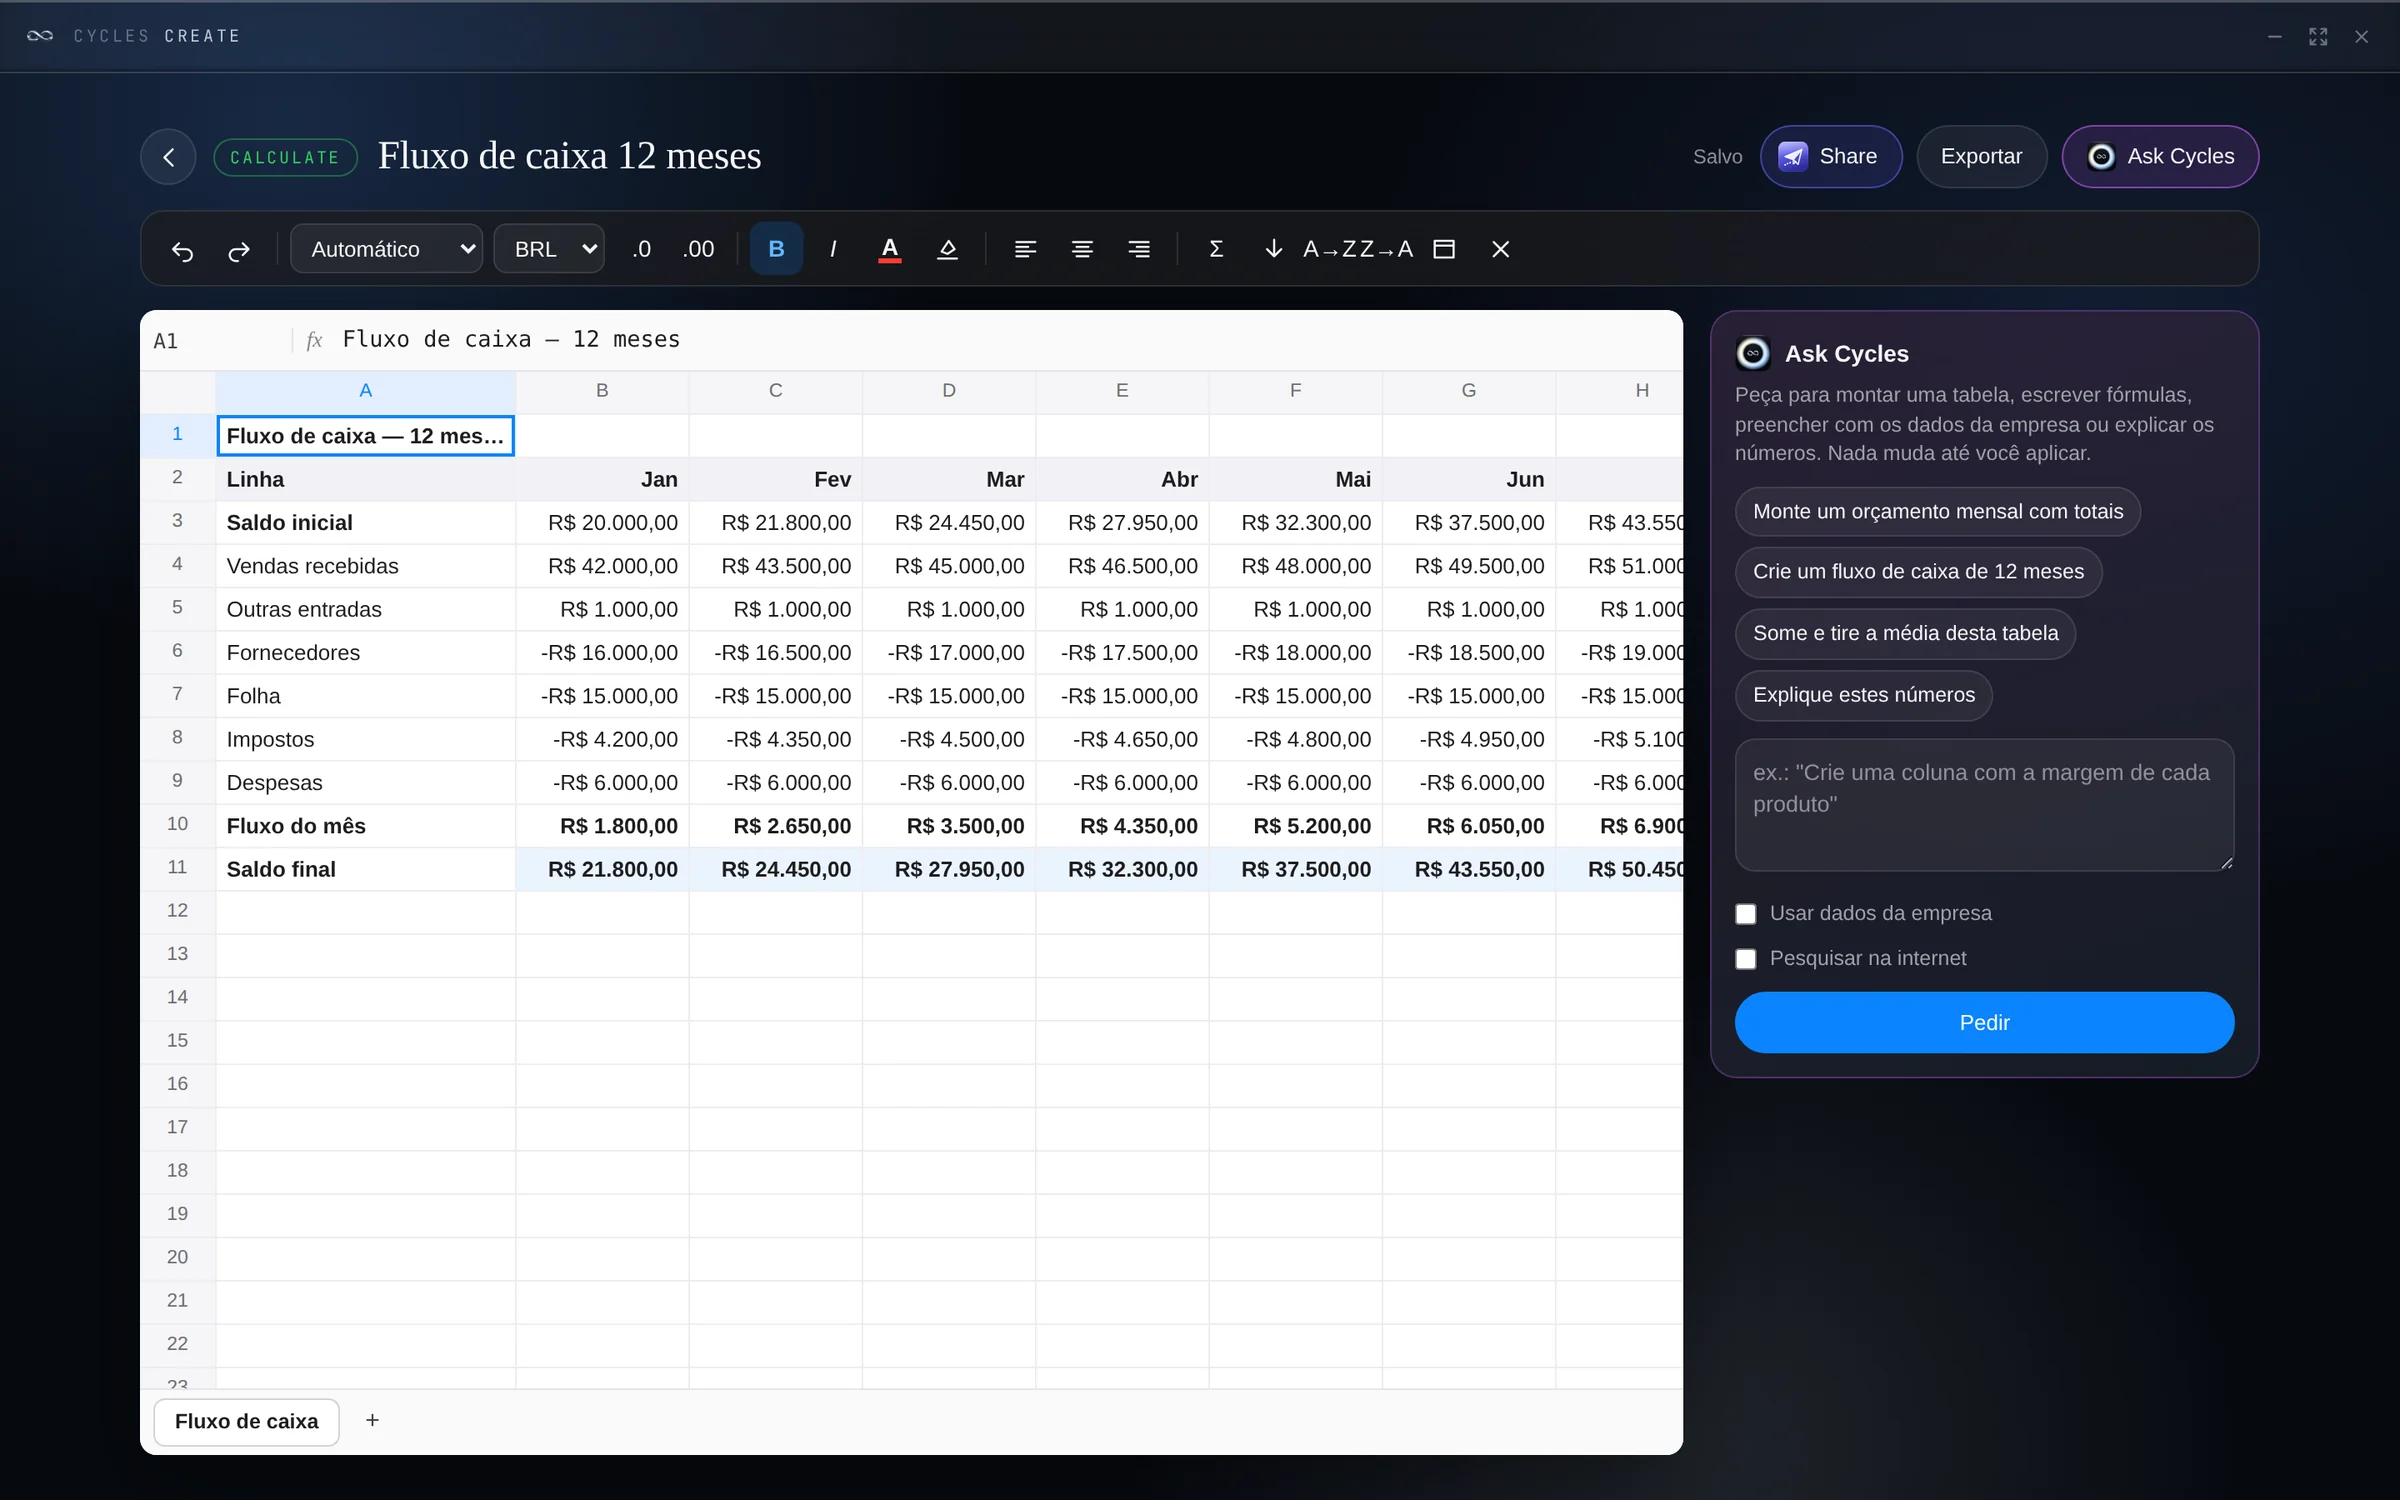The width and height of the screenshot is (2400, 1500).
Task: Decrease decimal places with .0 button
Action: pos(641,249)
